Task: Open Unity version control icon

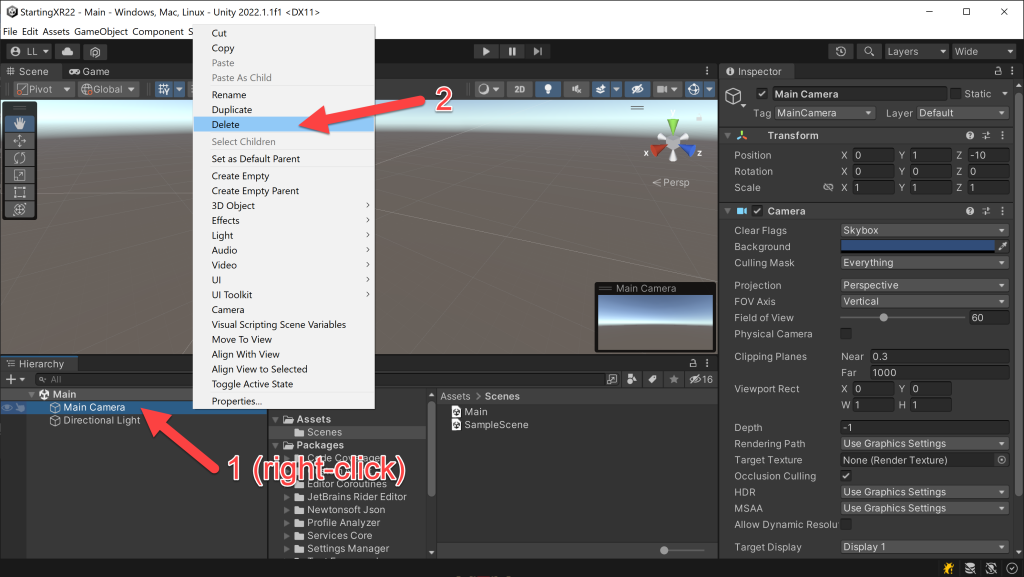Action: [x=95, y=52]
